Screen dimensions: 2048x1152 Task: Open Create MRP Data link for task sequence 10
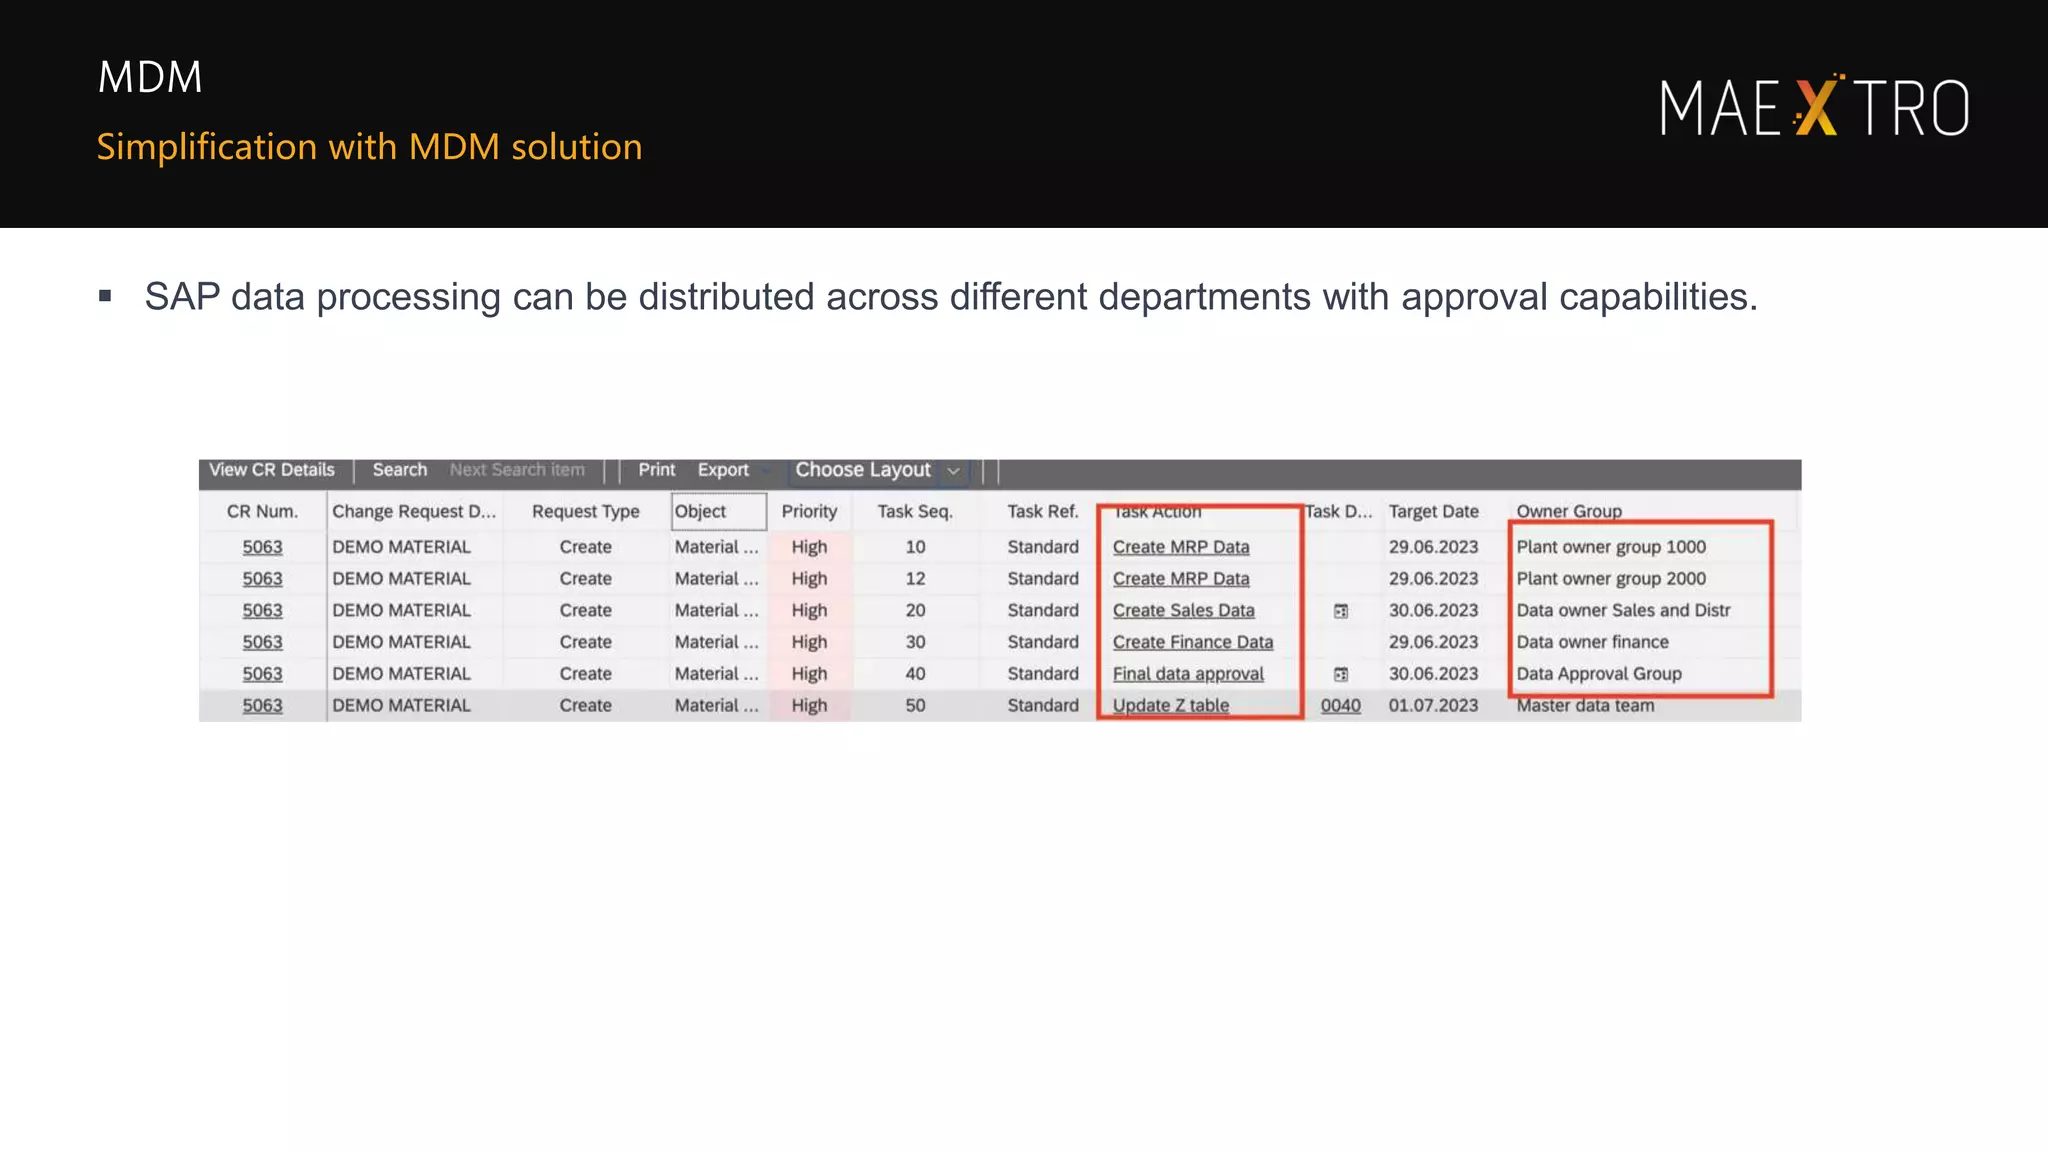[x=1181, y=547]
